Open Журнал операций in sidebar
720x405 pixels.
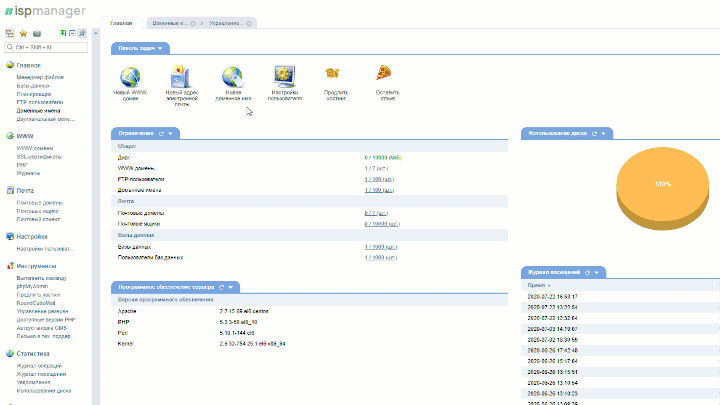(39, 366)
